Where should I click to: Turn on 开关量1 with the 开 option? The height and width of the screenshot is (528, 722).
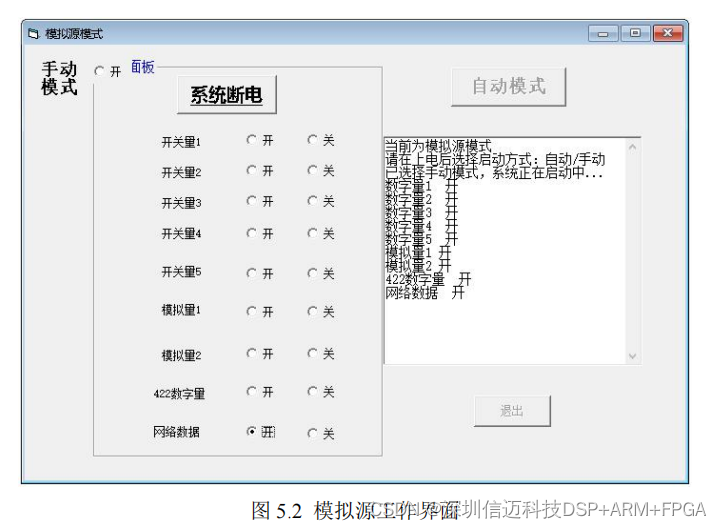click(x=252, y=141)
